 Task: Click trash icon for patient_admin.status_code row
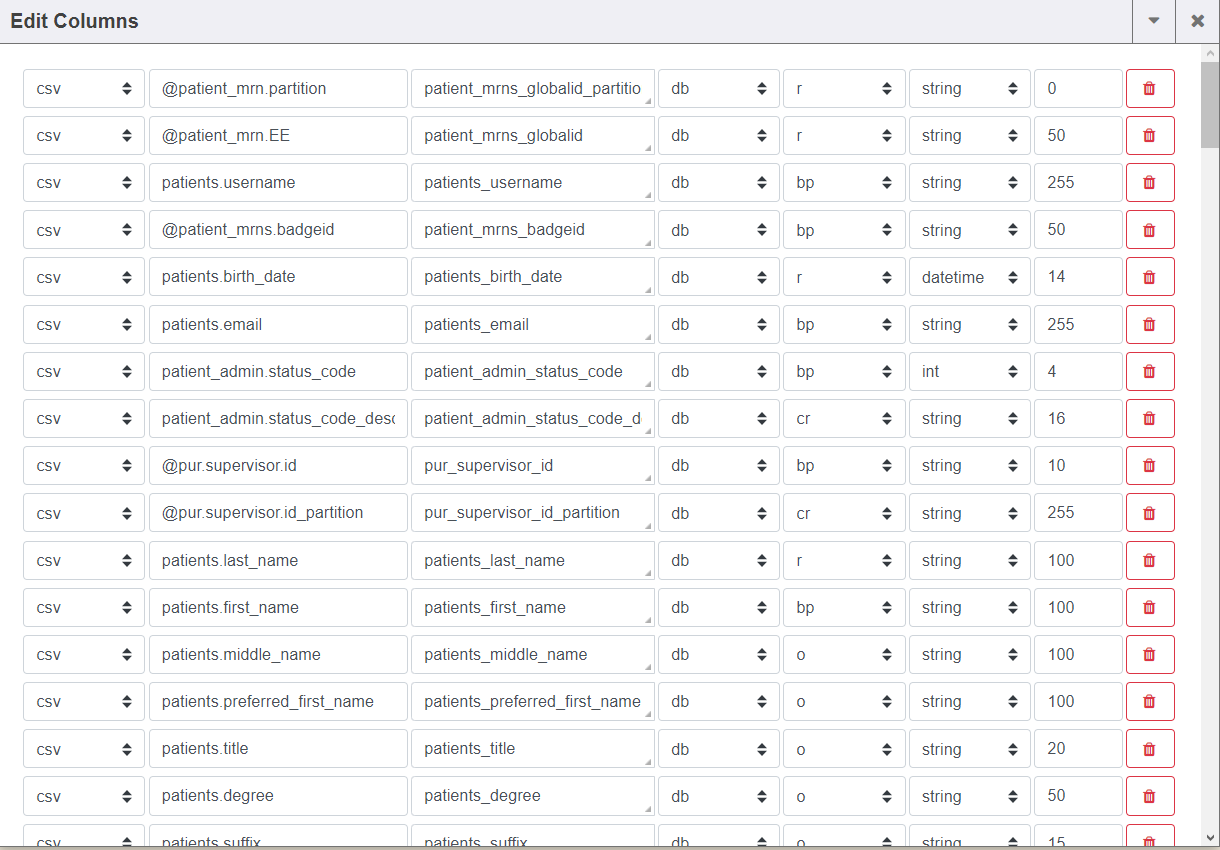[1149, 371]
